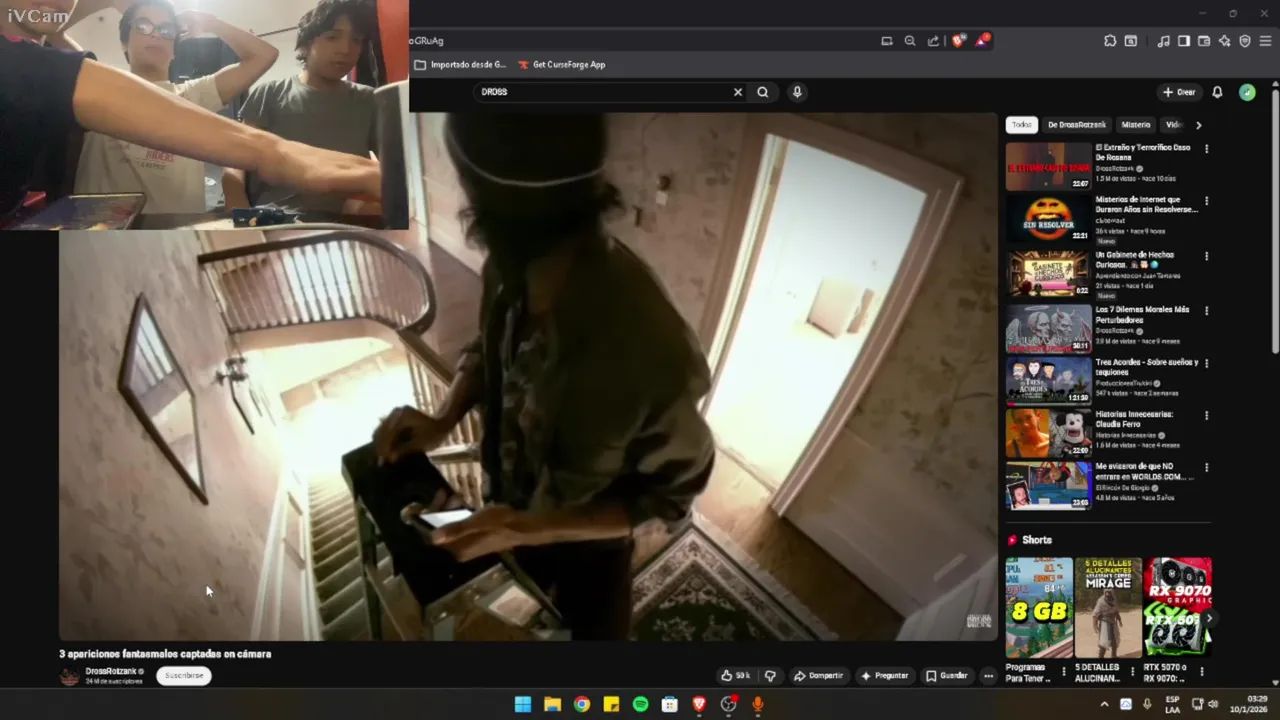Click the Guardar button
The image size is (1280, 720).
click(946, 676)
